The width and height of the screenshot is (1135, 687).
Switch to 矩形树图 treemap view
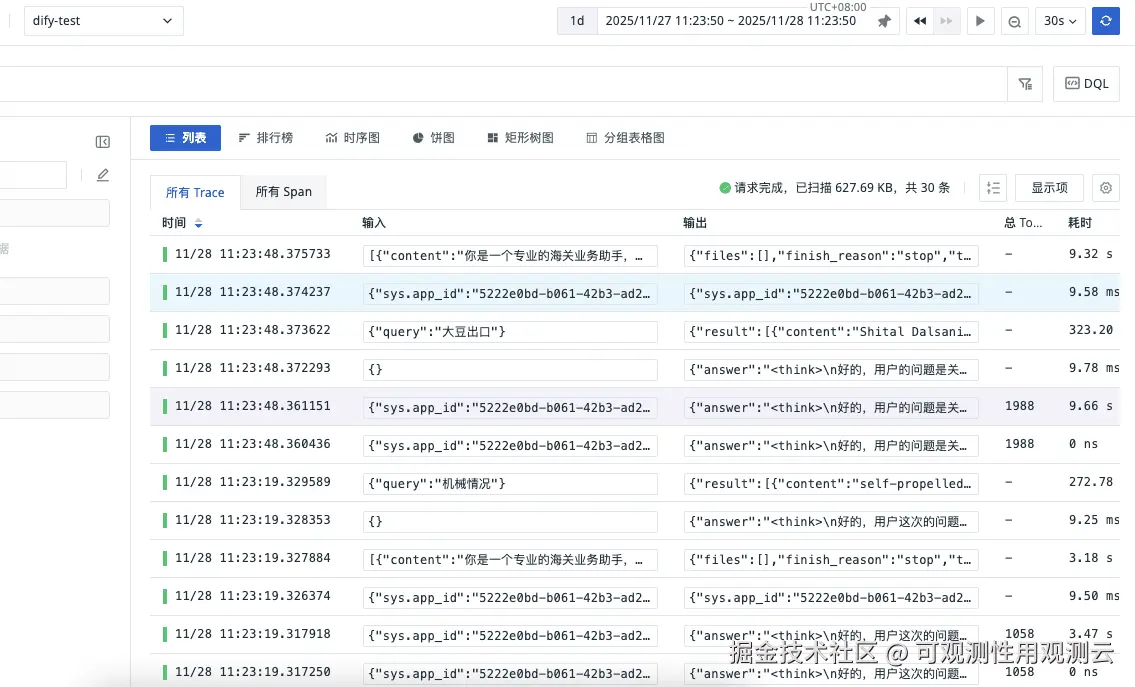pyautogui.click(x=520, y=138)
